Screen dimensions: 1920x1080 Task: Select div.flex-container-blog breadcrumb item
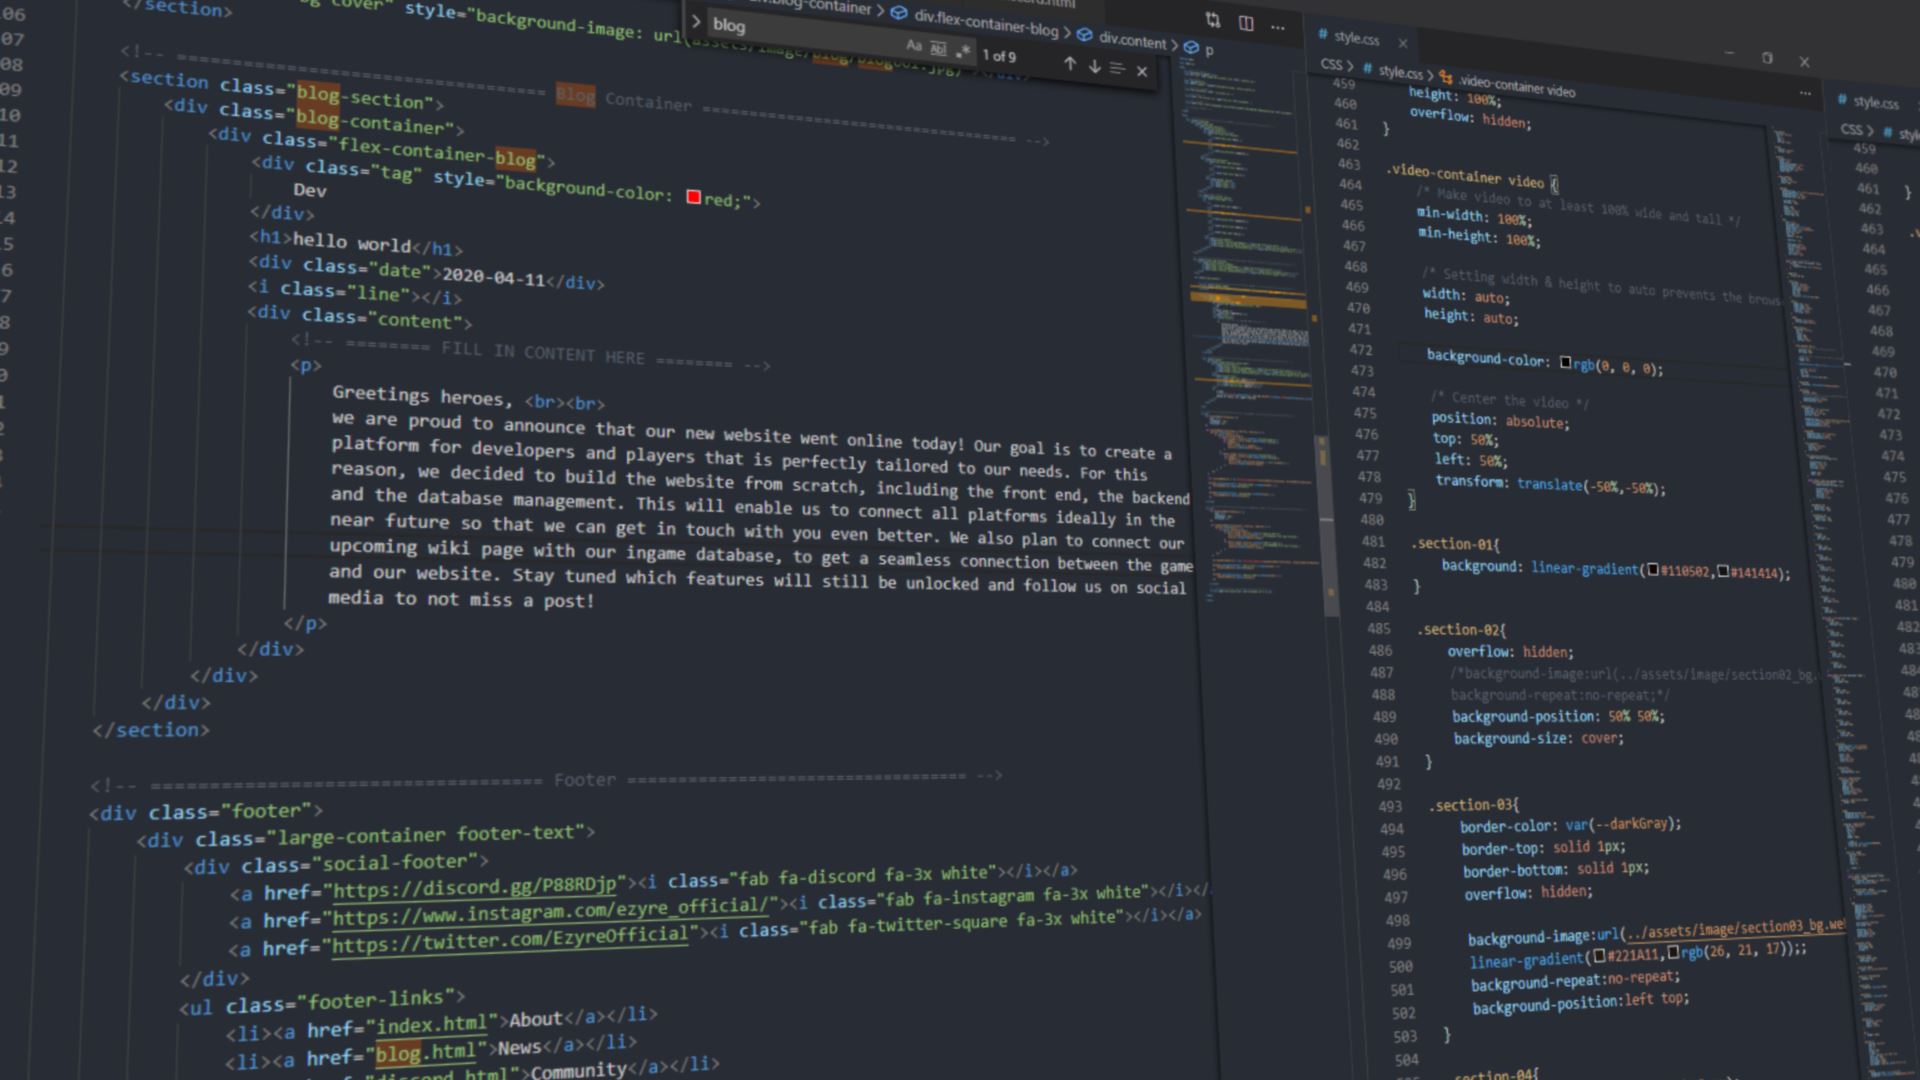(x=985, y=22)
